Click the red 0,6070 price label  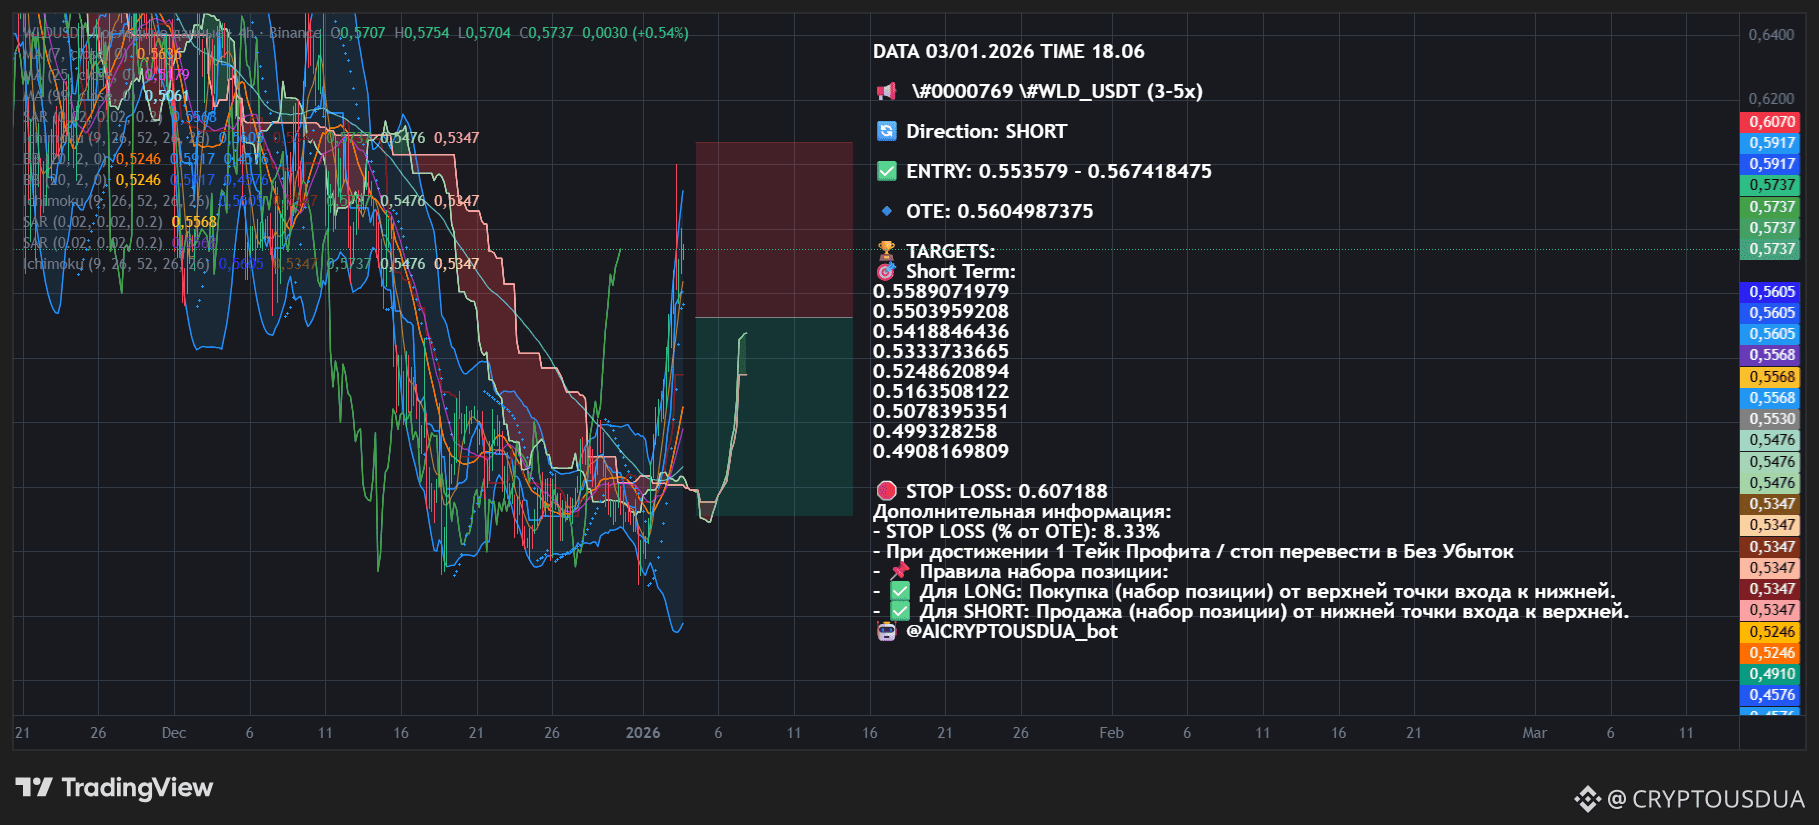1771,122
